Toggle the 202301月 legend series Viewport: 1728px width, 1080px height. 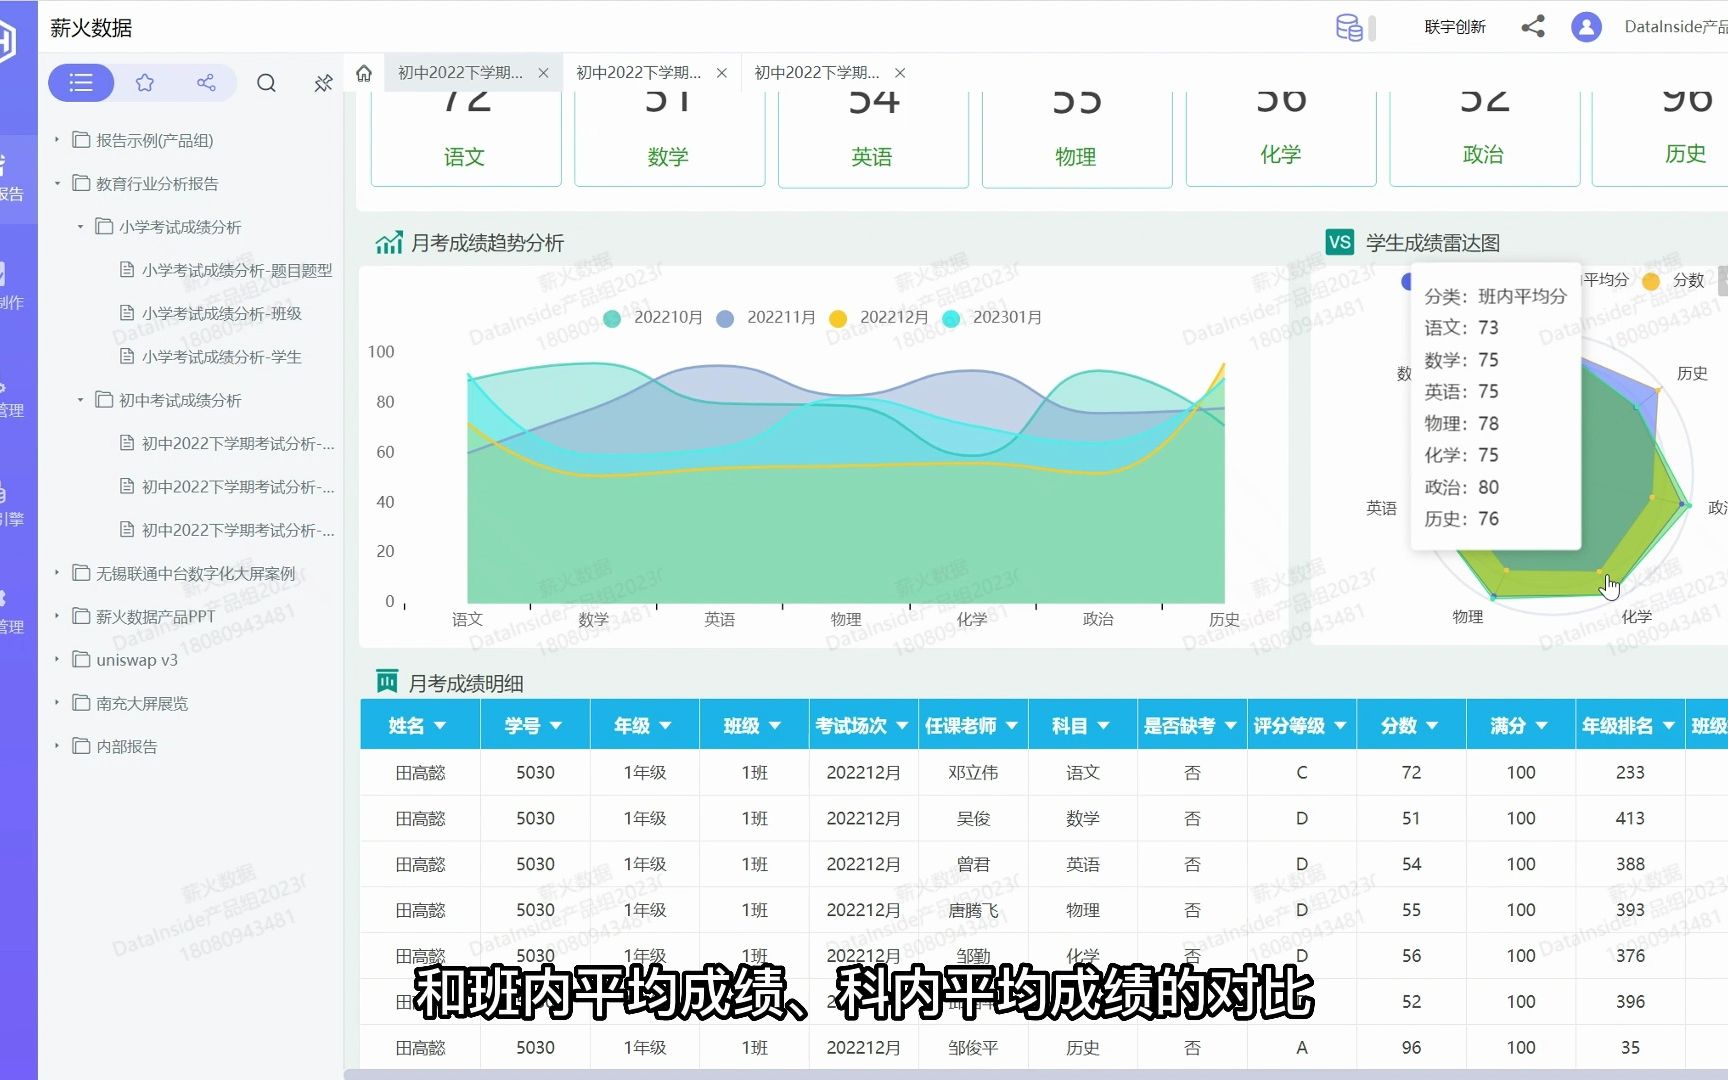(992, 318)
